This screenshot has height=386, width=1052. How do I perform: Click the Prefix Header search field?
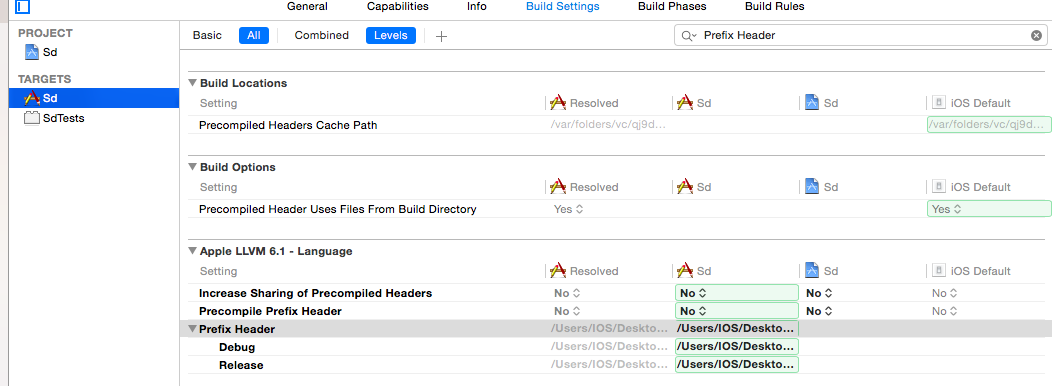tap(861, 36)
